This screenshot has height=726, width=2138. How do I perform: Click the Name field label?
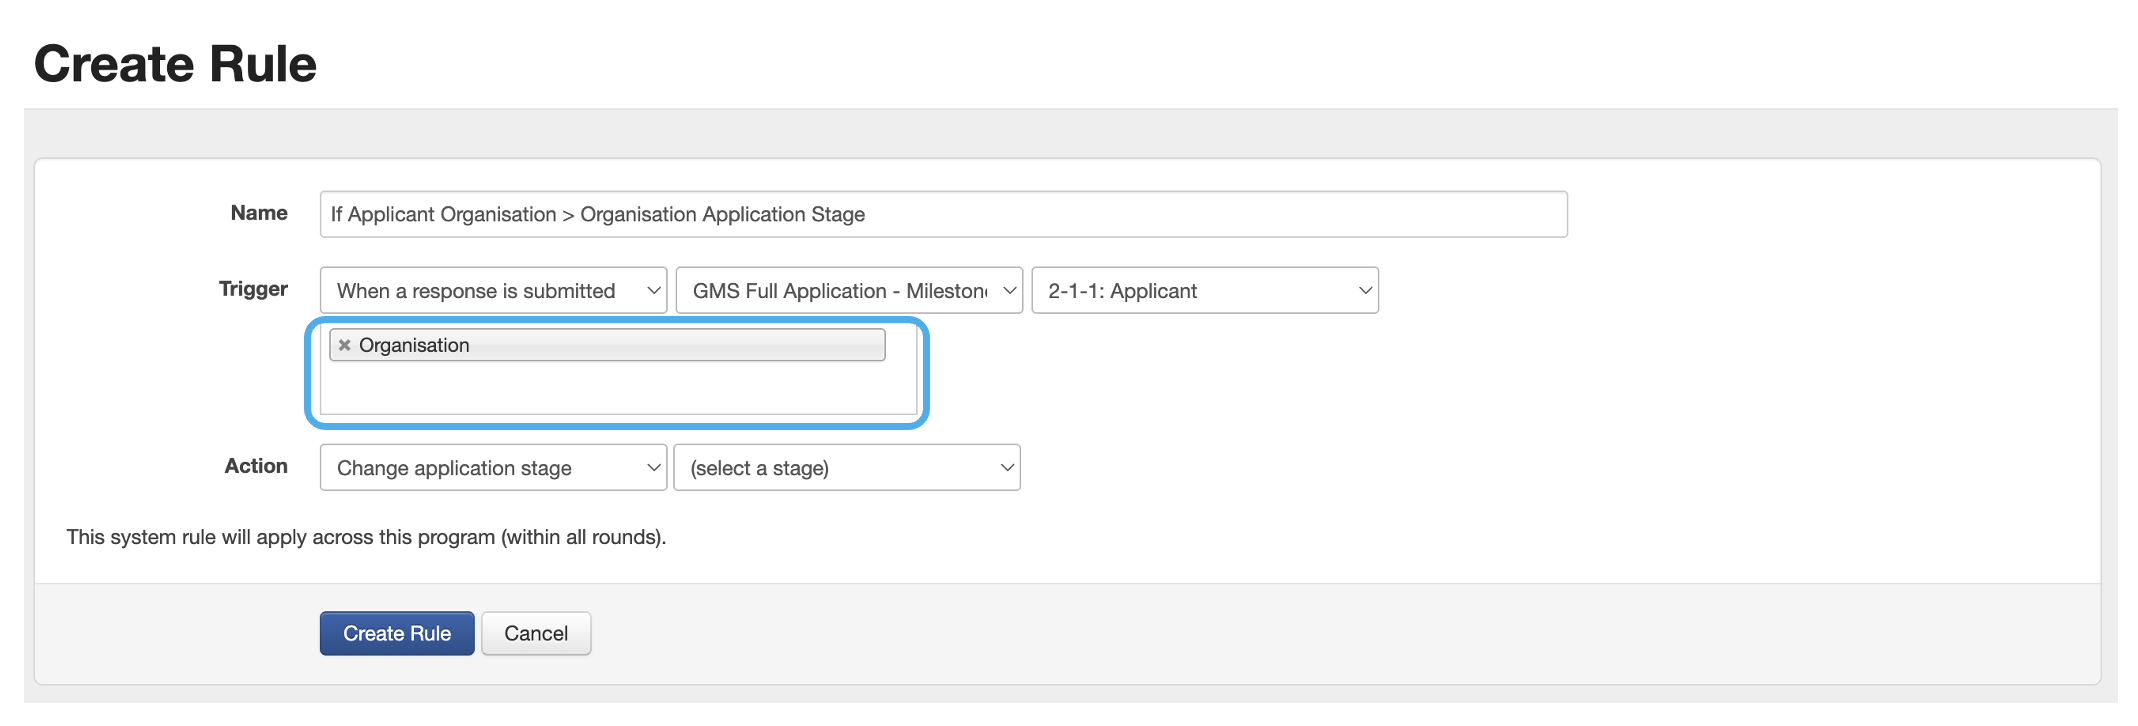(x=259, y=213)
